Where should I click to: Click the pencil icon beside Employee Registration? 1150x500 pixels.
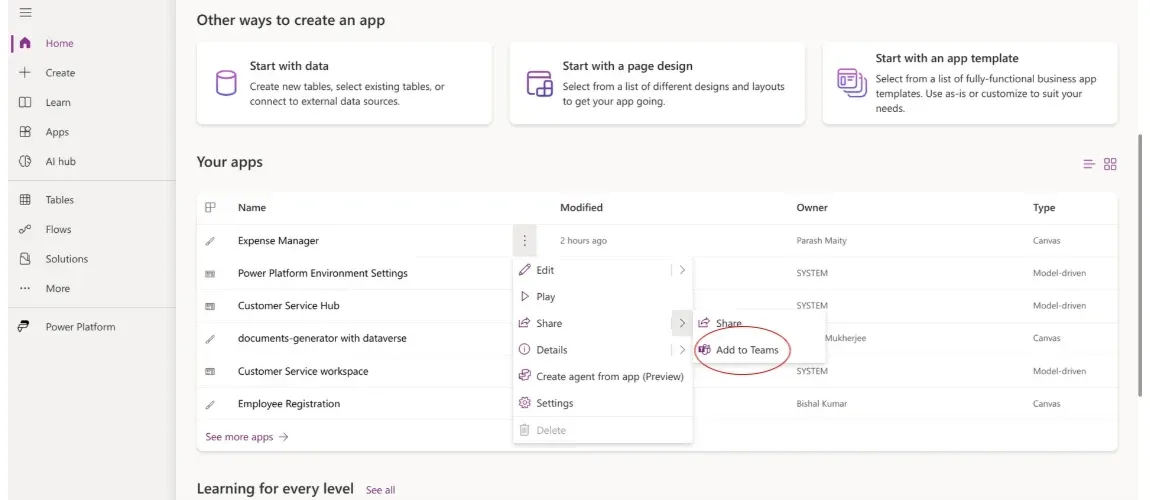tap(210, 404)
